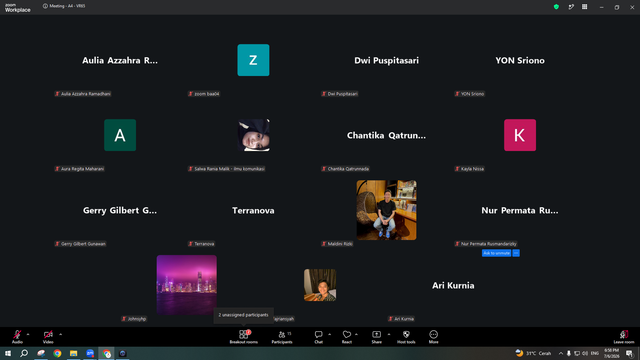Click the green encryption shield icon
Image resolution: width=640 pixels, height=360 pixels.
(556, 7)
